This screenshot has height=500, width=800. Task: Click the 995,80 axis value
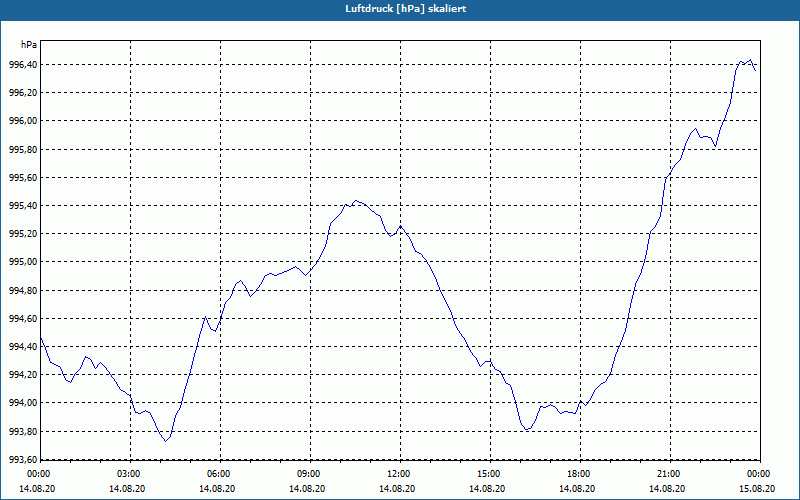coord(23,149)
